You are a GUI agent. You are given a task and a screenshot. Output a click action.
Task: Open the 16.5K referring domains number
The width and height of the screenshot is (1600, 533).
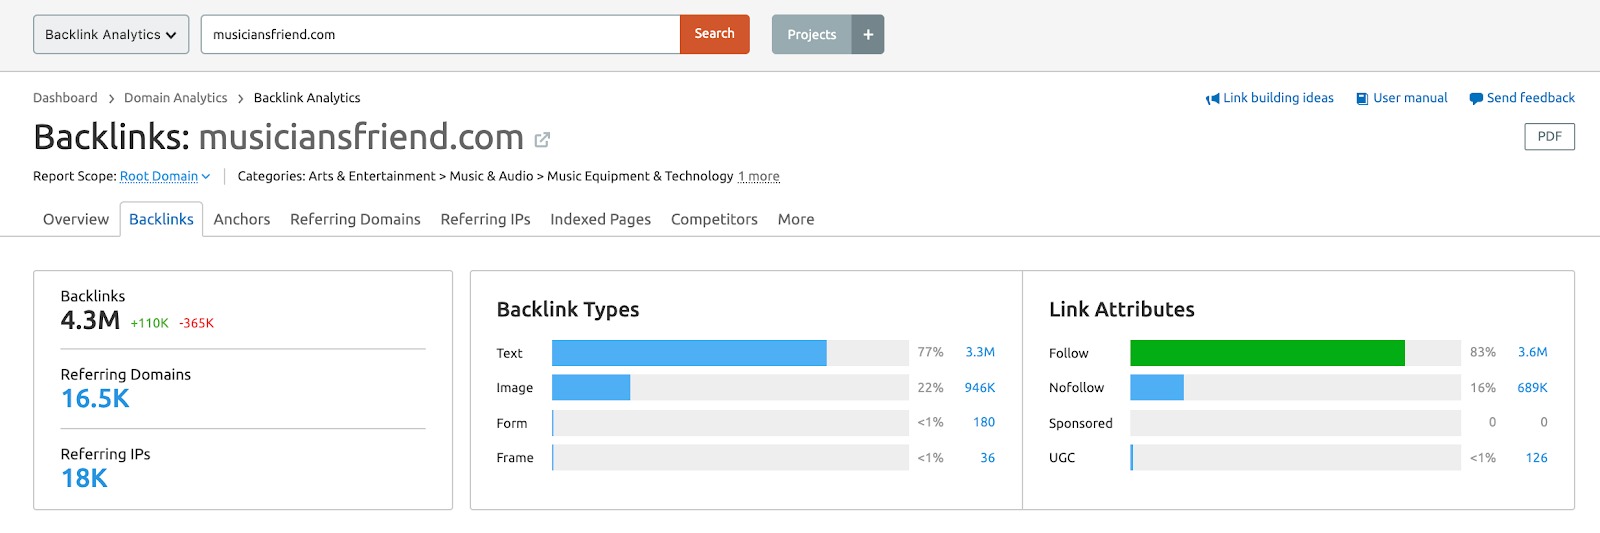pos(95,399)
